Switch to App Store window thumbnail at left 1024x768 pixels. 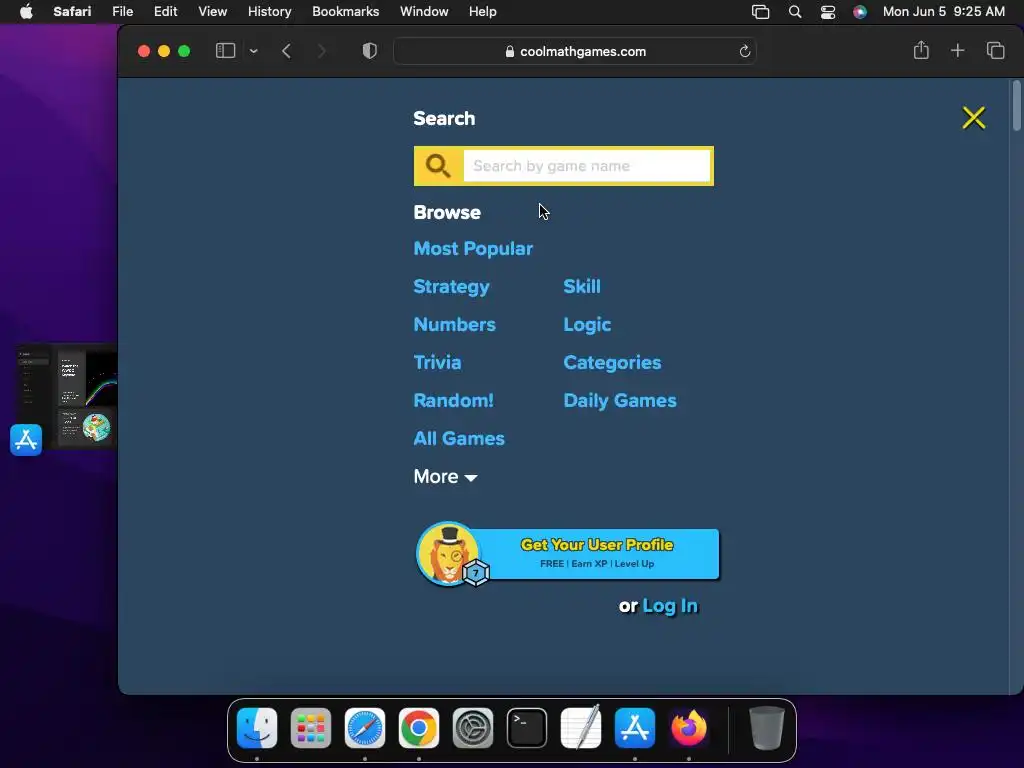[67, 396]
